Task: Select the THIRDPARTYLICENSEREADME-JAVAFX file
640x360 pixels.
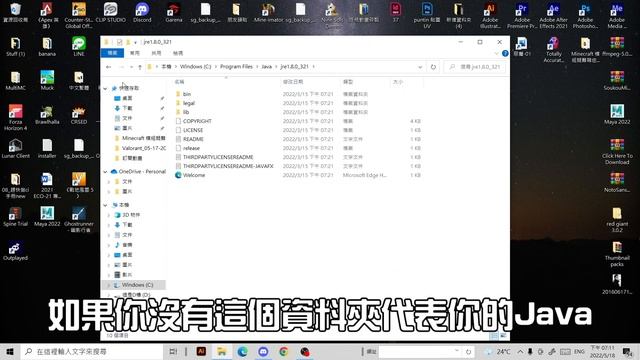Action: click(x=228, y=166)
